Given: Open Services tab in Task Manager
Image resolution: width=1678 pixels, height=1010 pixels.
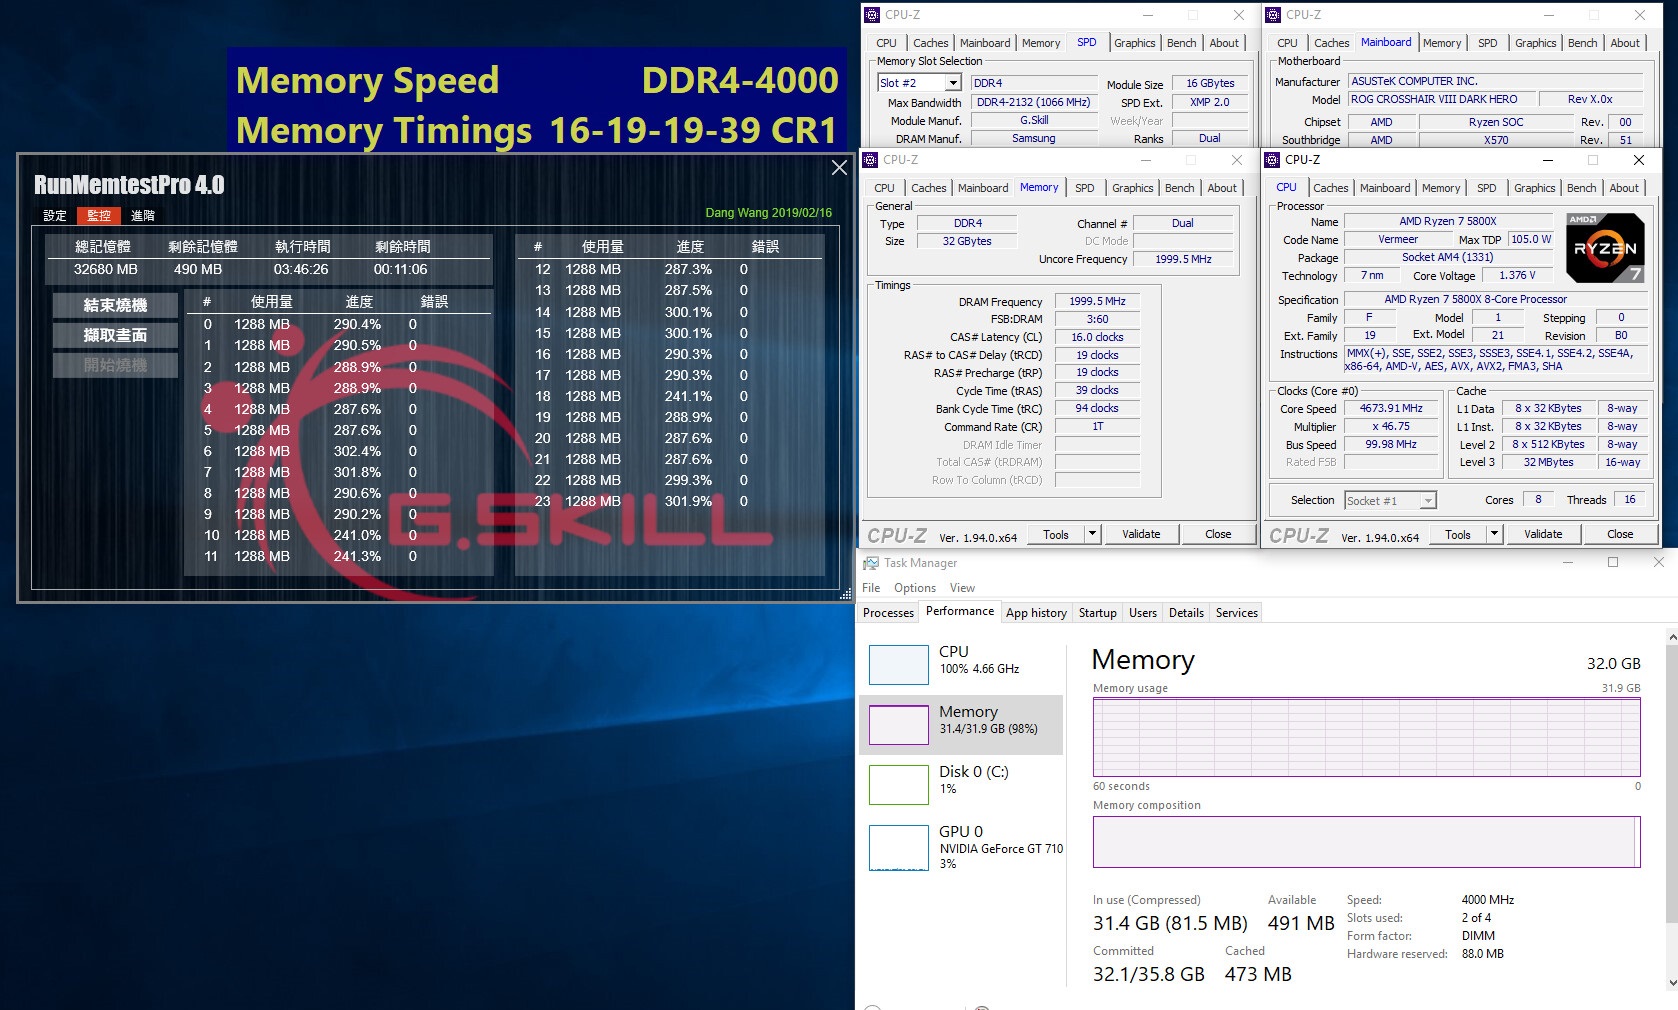Looking at the screenshot, I should 1236,613.
